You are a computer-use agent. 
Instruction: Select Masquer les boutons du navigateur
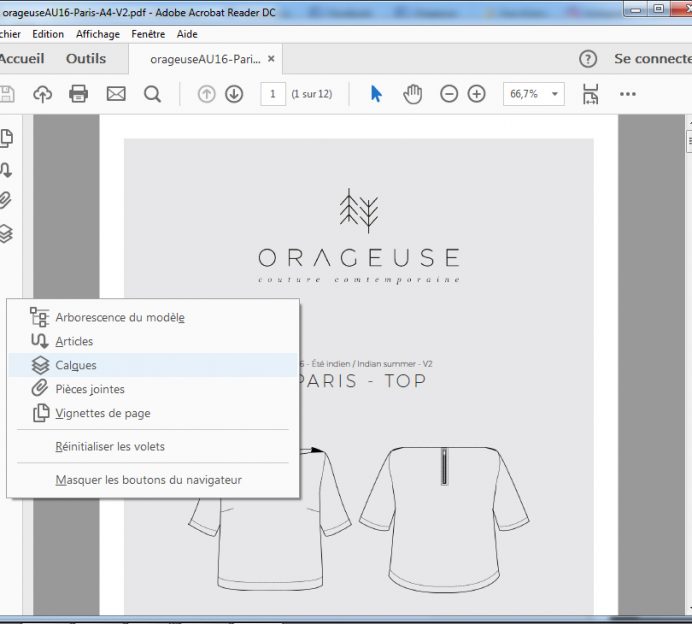click(x=154, y=480)
